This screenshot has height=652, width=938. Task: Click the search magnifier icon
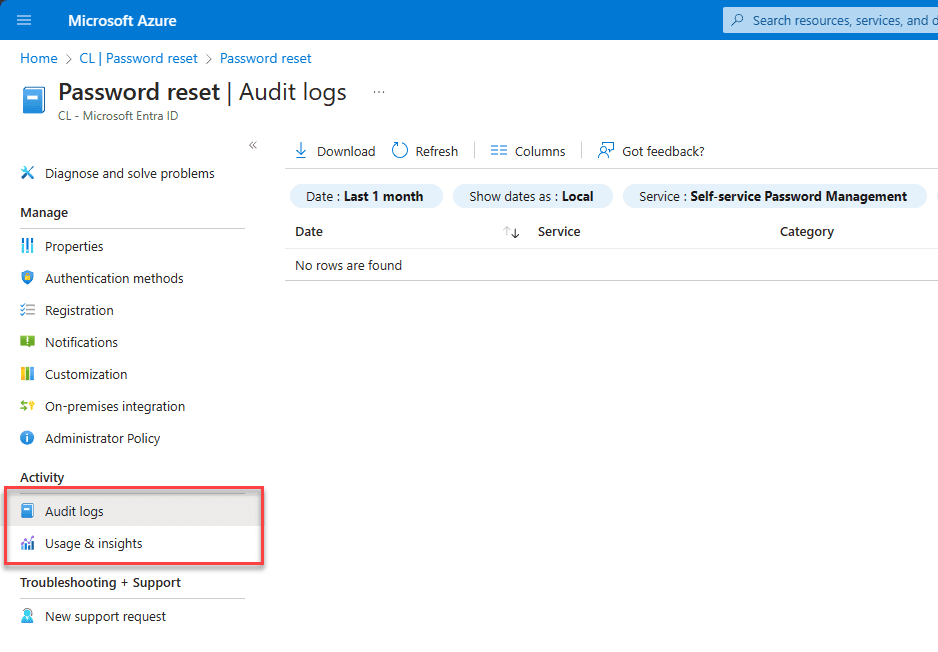coord(738,20)
